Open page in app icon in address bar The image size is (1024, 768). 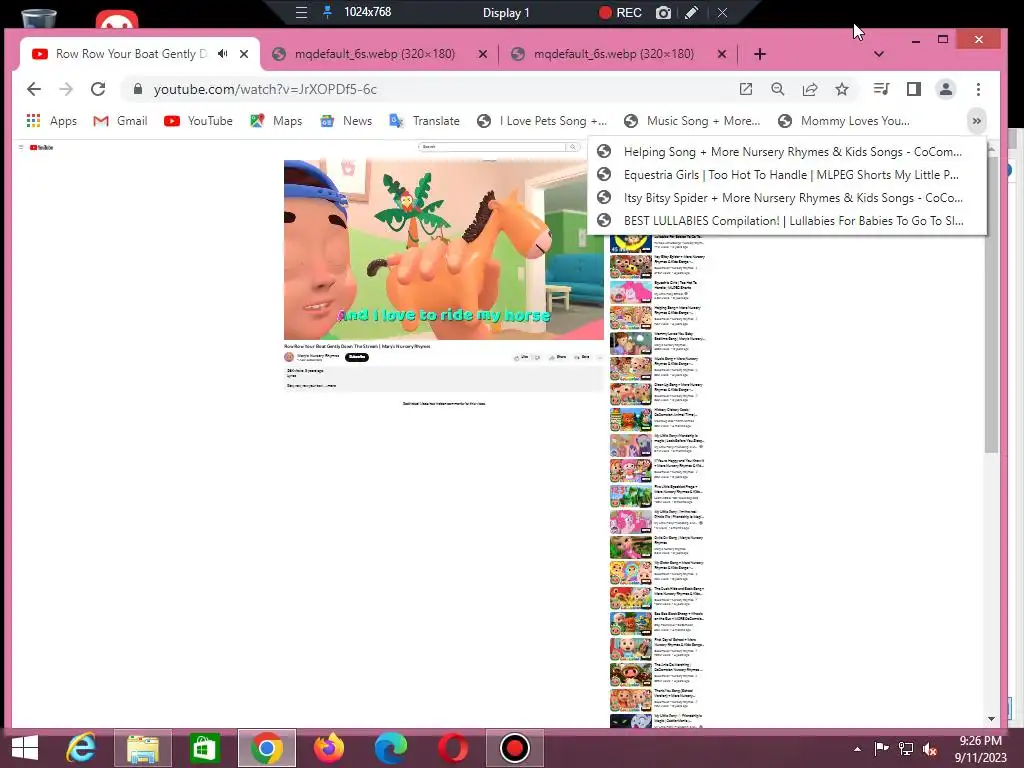pyautogui.click(x=745, y=89)
